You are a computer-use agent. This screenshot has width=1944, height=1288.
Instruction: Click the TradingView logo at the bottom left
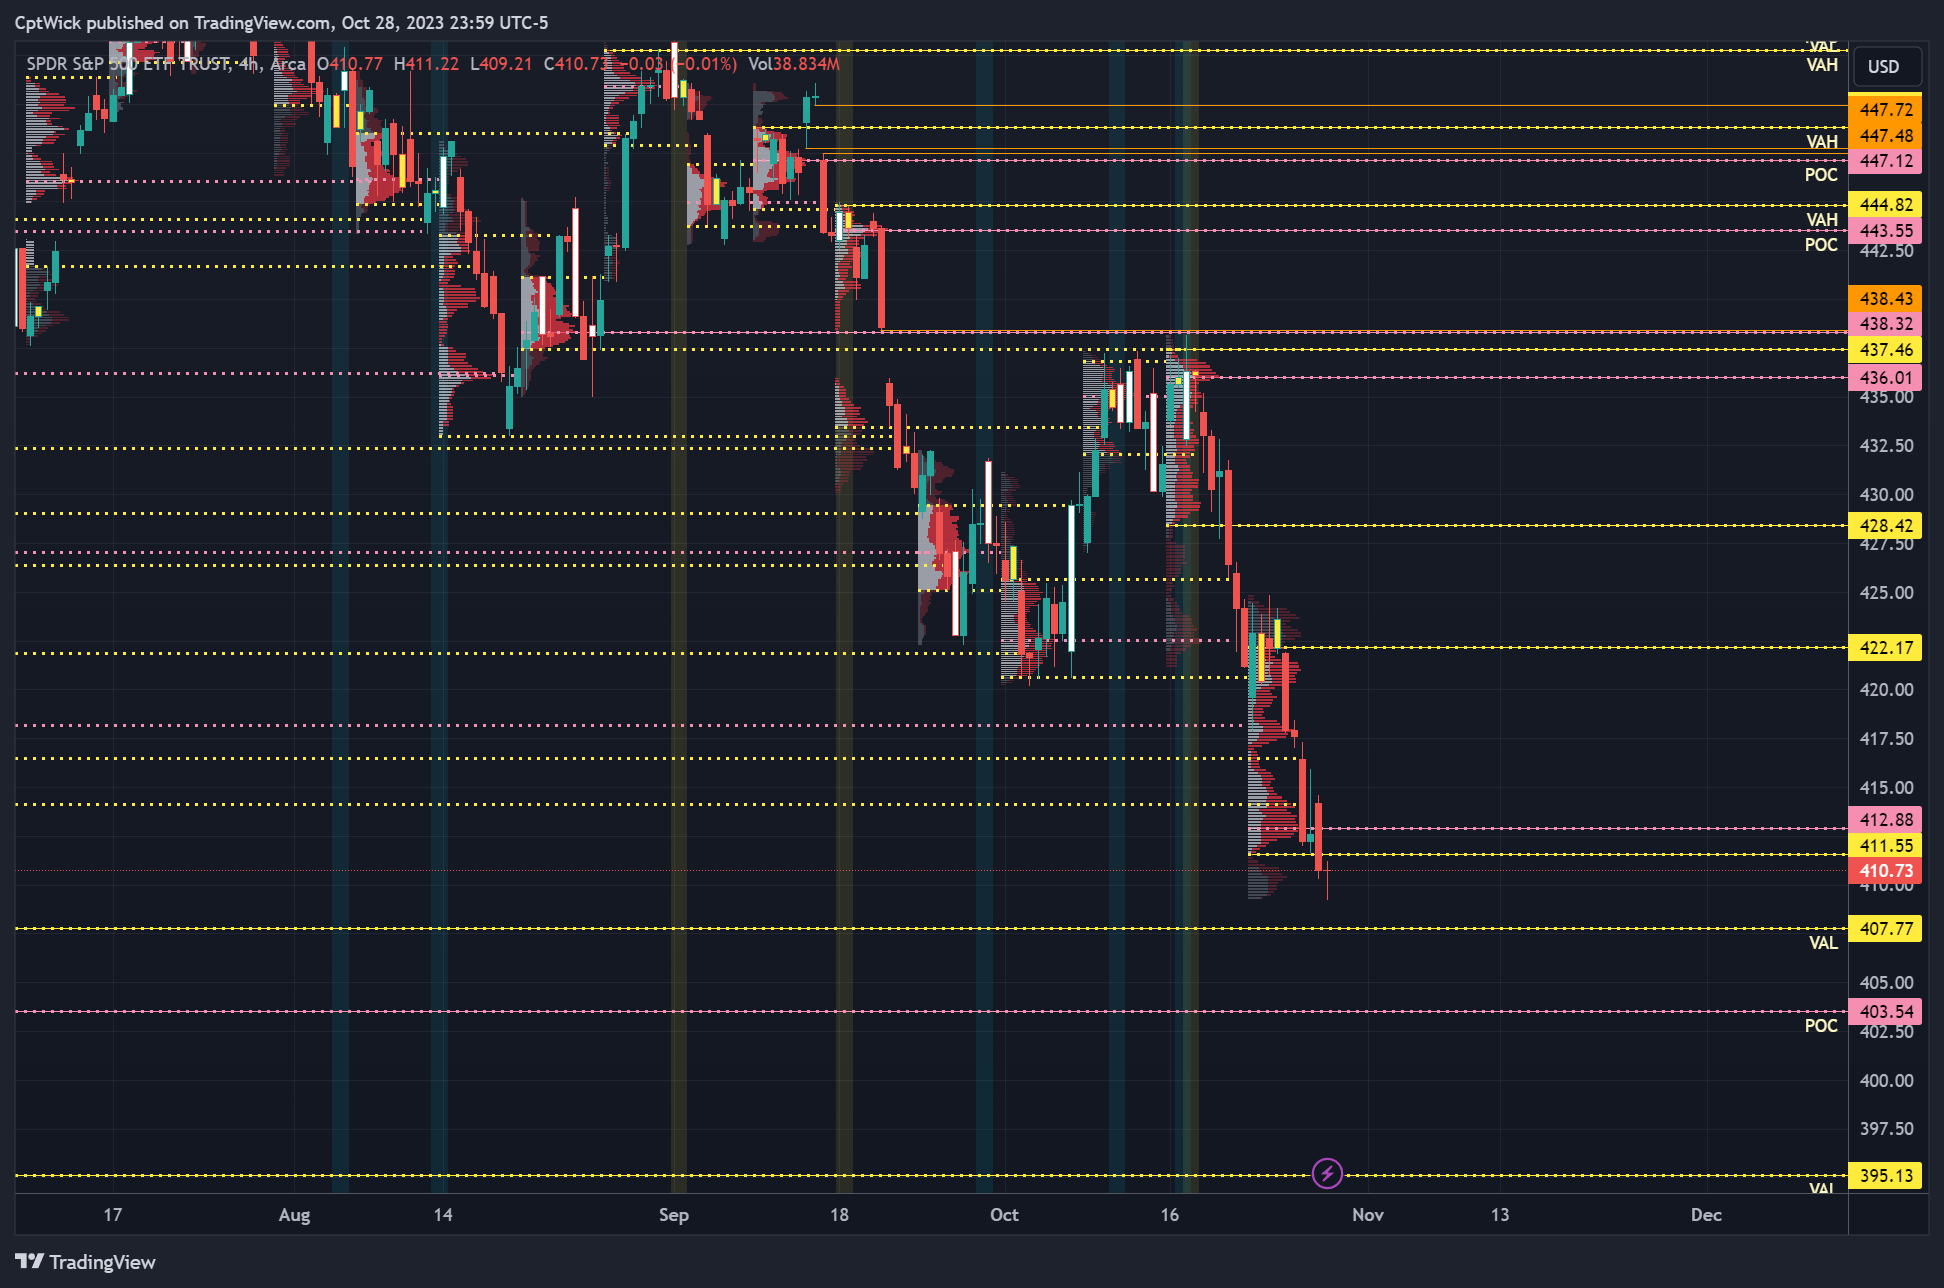[85, 1262]
